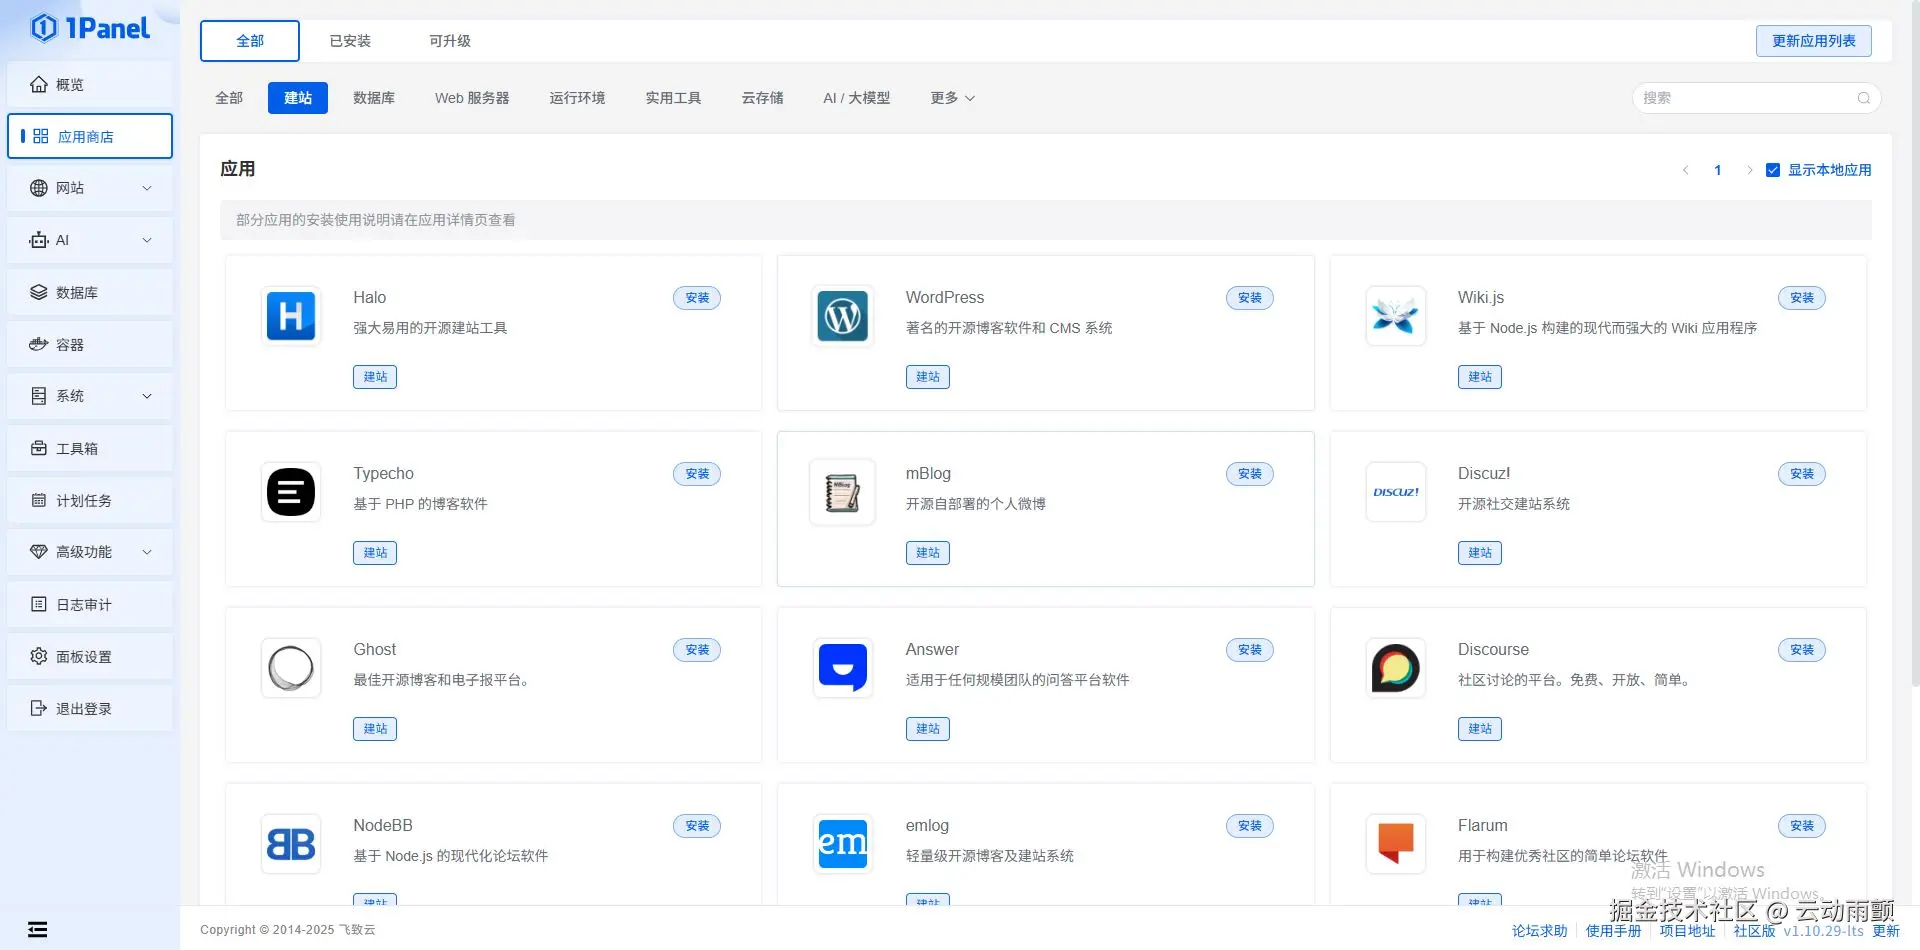Screen dimensions: 1920x950
Task: Go to previous page arrow
Action: tap(1686, 170)
